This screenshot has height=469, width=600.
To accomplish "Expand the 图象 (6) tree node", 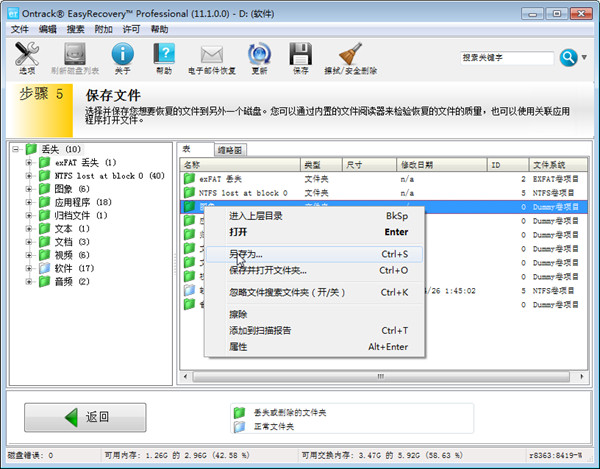I will pos(28,189).
